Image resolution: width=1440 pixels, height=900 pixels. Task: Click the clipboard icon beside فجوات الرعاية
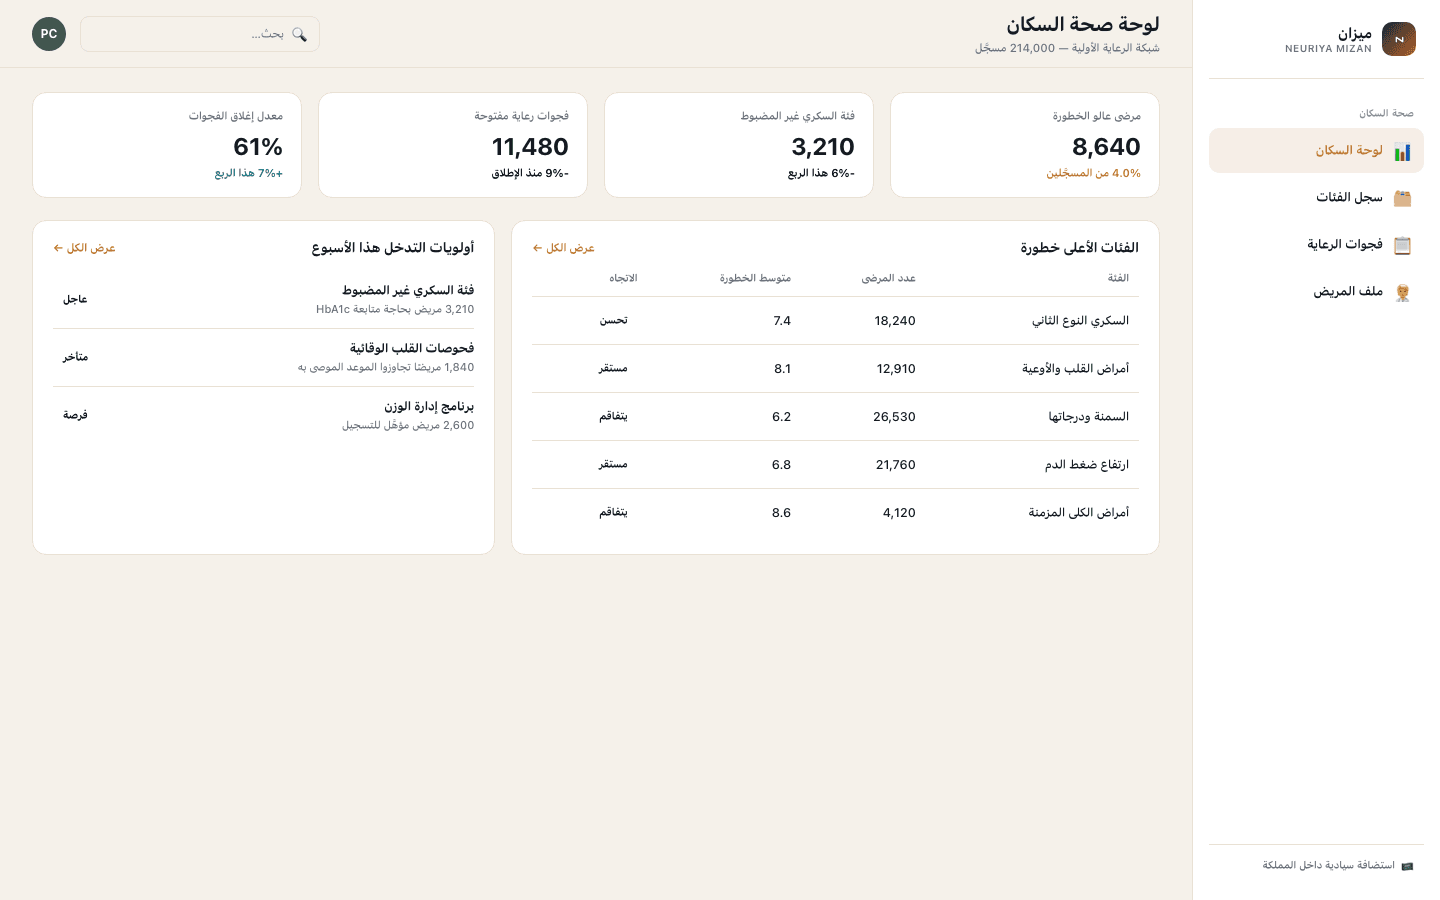(x=1402, y=245)
